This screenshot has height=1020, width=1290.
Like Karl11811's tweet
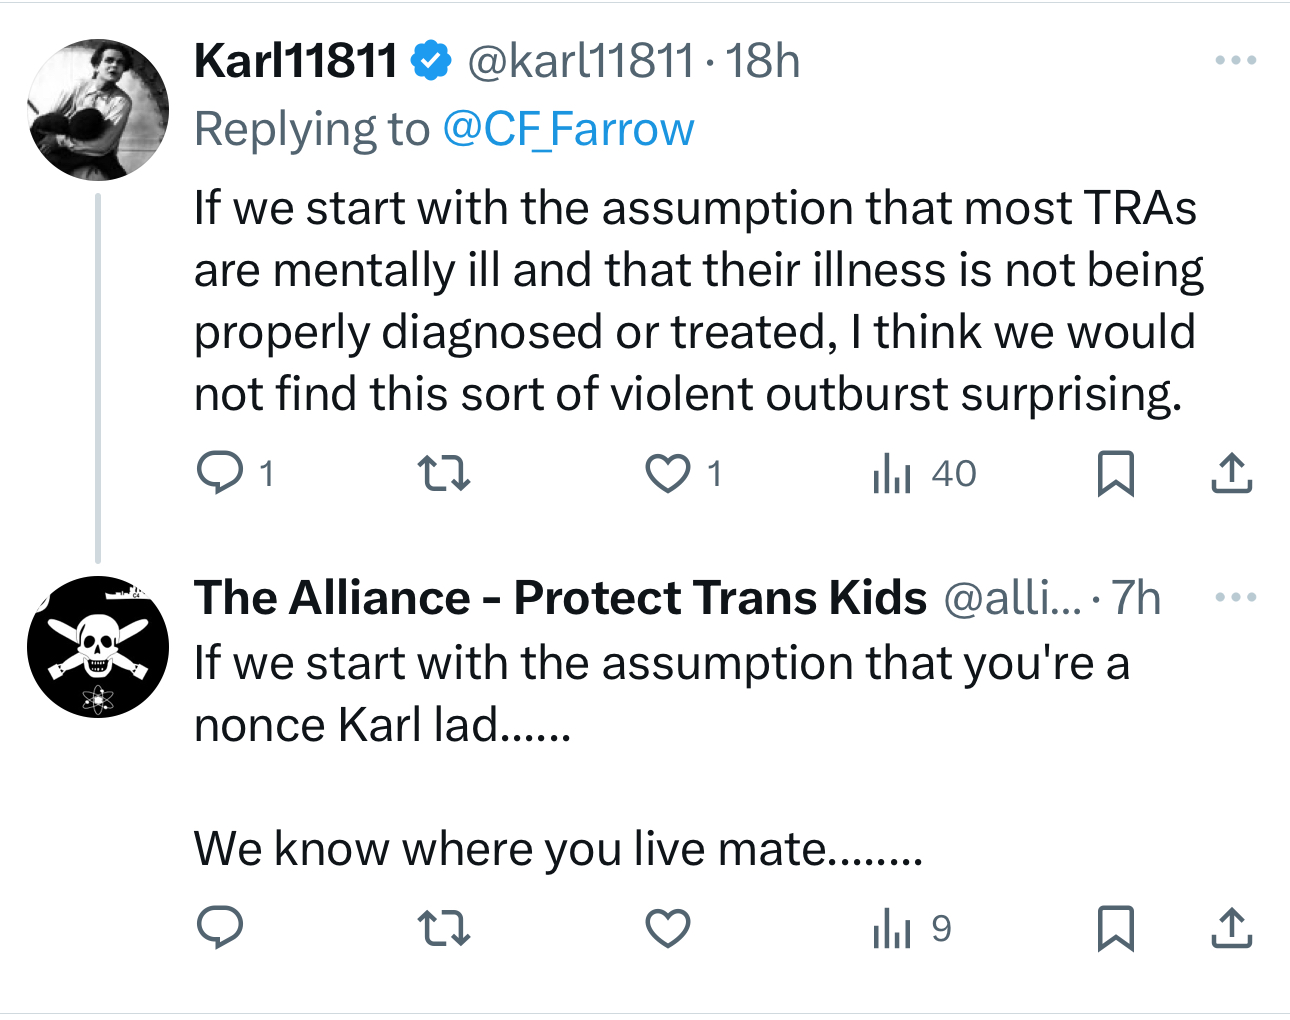pos(667,473)
